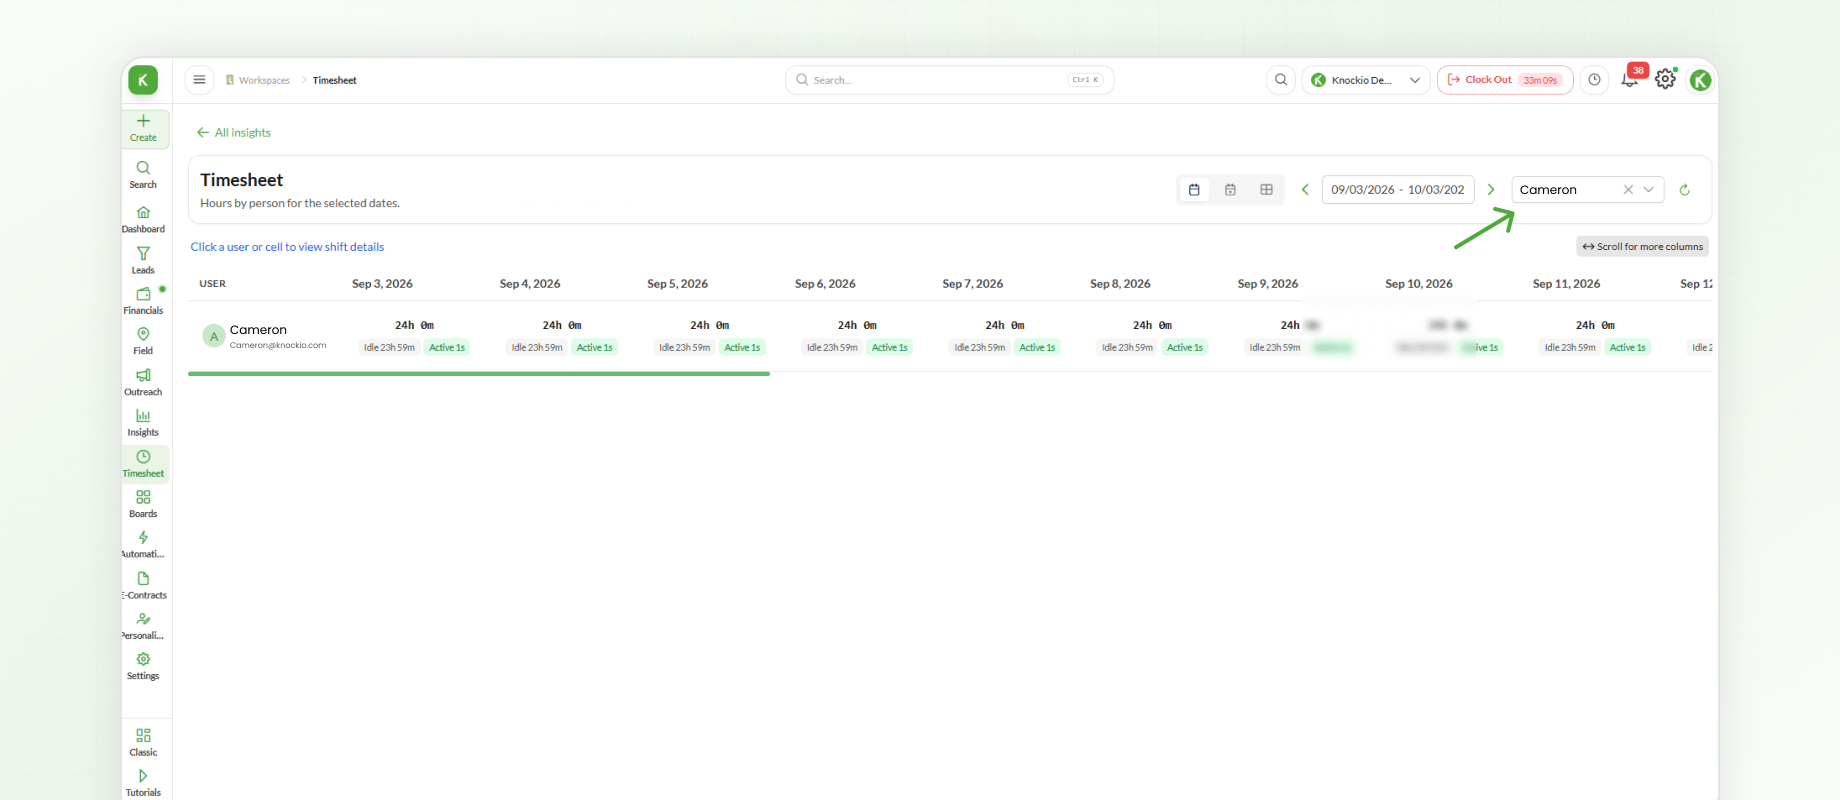This screenshot has height=800, width=1840.
Task: Open the Knockio De... workspace dropdown
Action: (1365, 80)
